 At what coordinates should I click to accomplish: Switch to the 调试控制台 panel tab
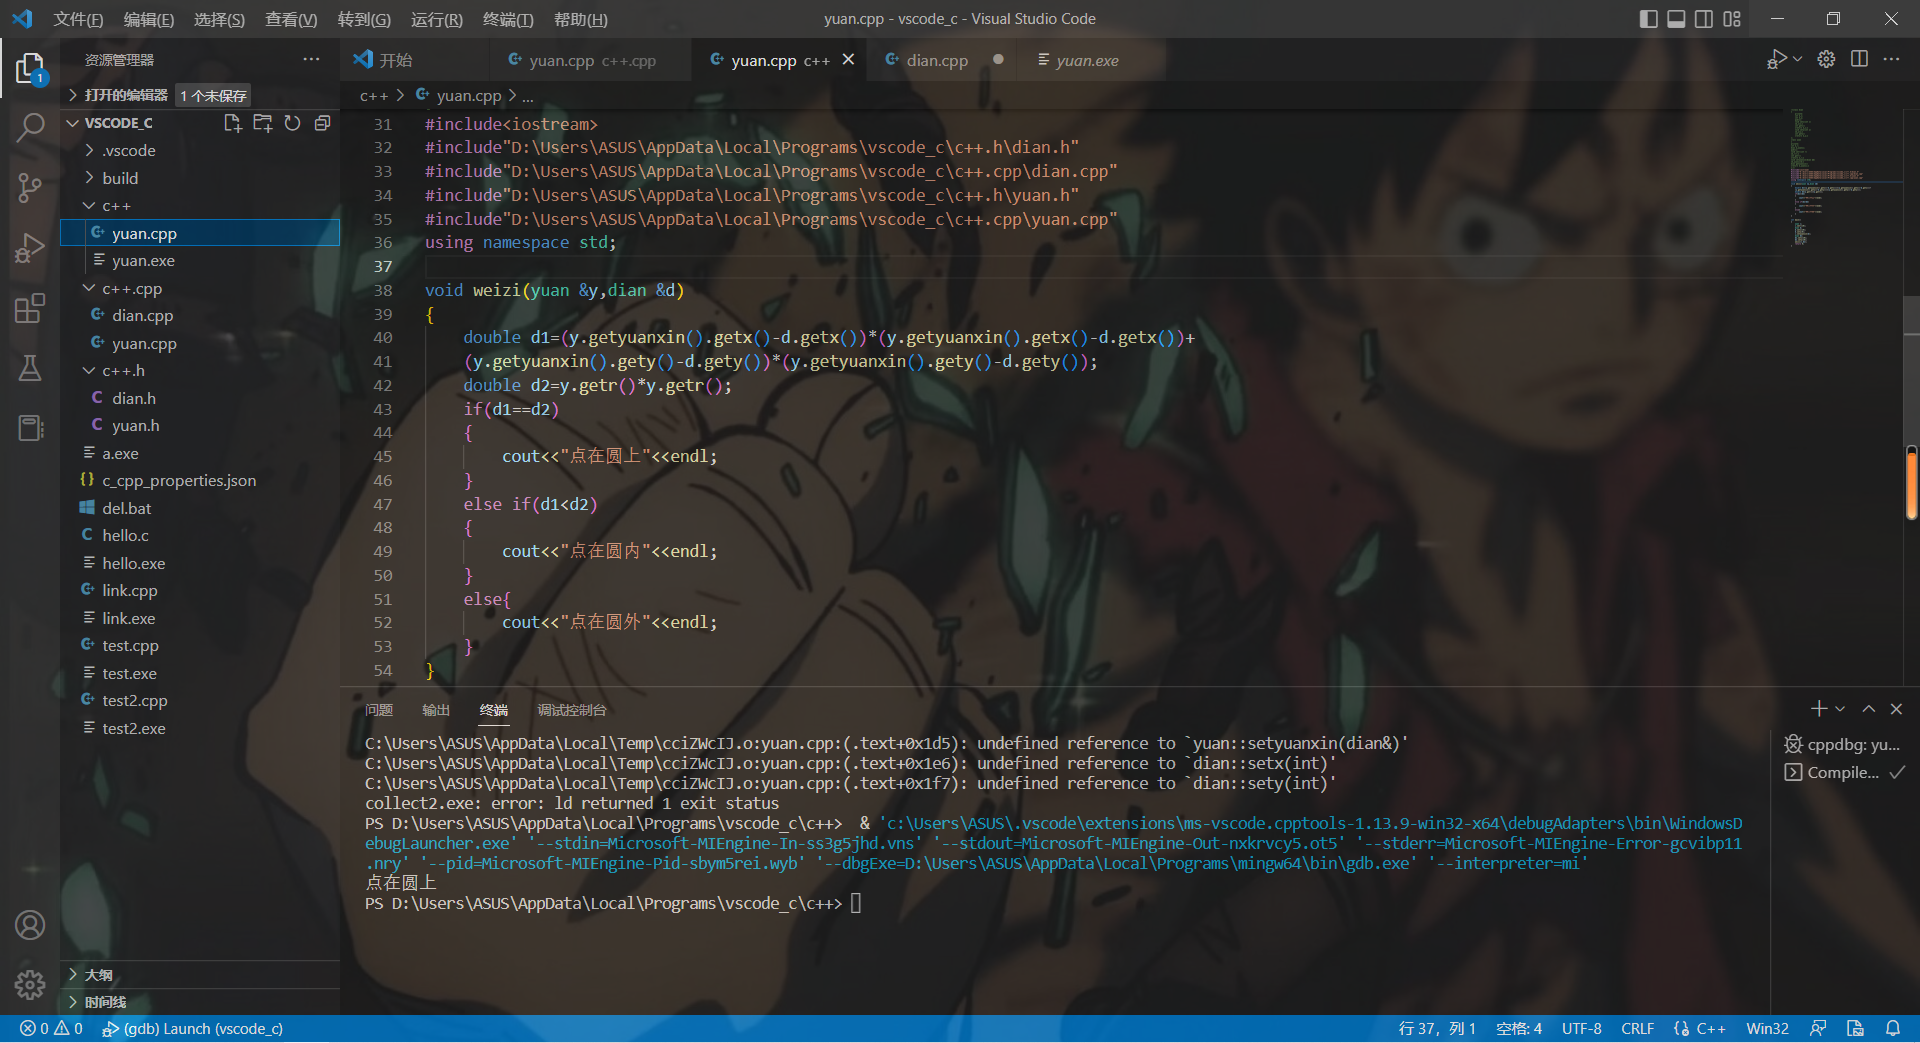coord(572,710)
